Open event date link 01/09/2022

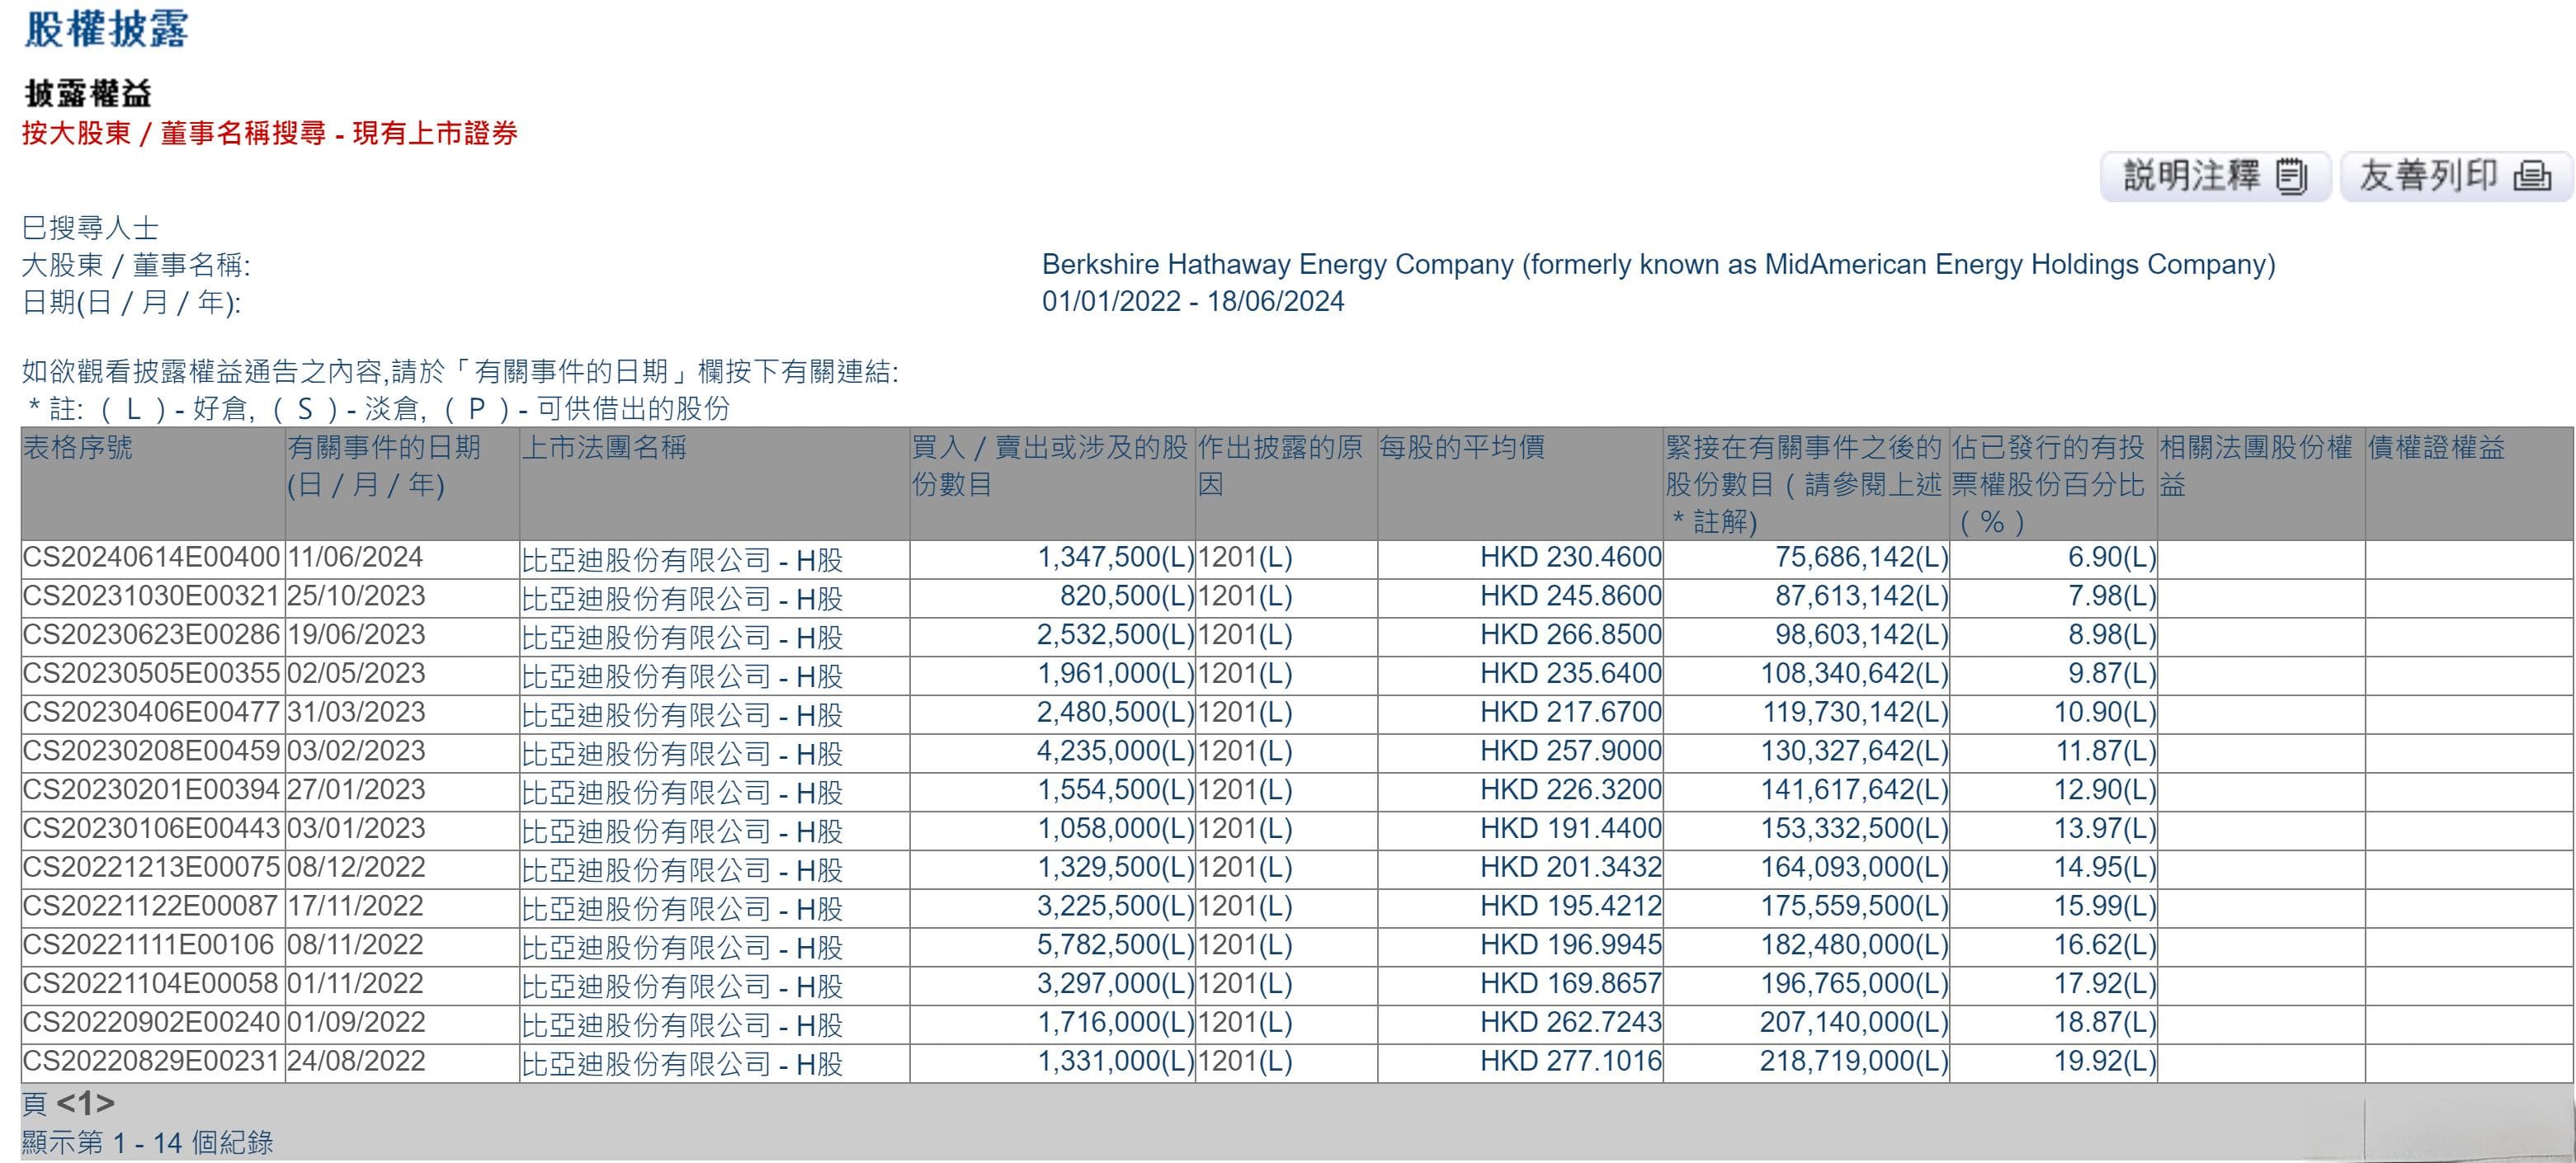[356, 1023]
